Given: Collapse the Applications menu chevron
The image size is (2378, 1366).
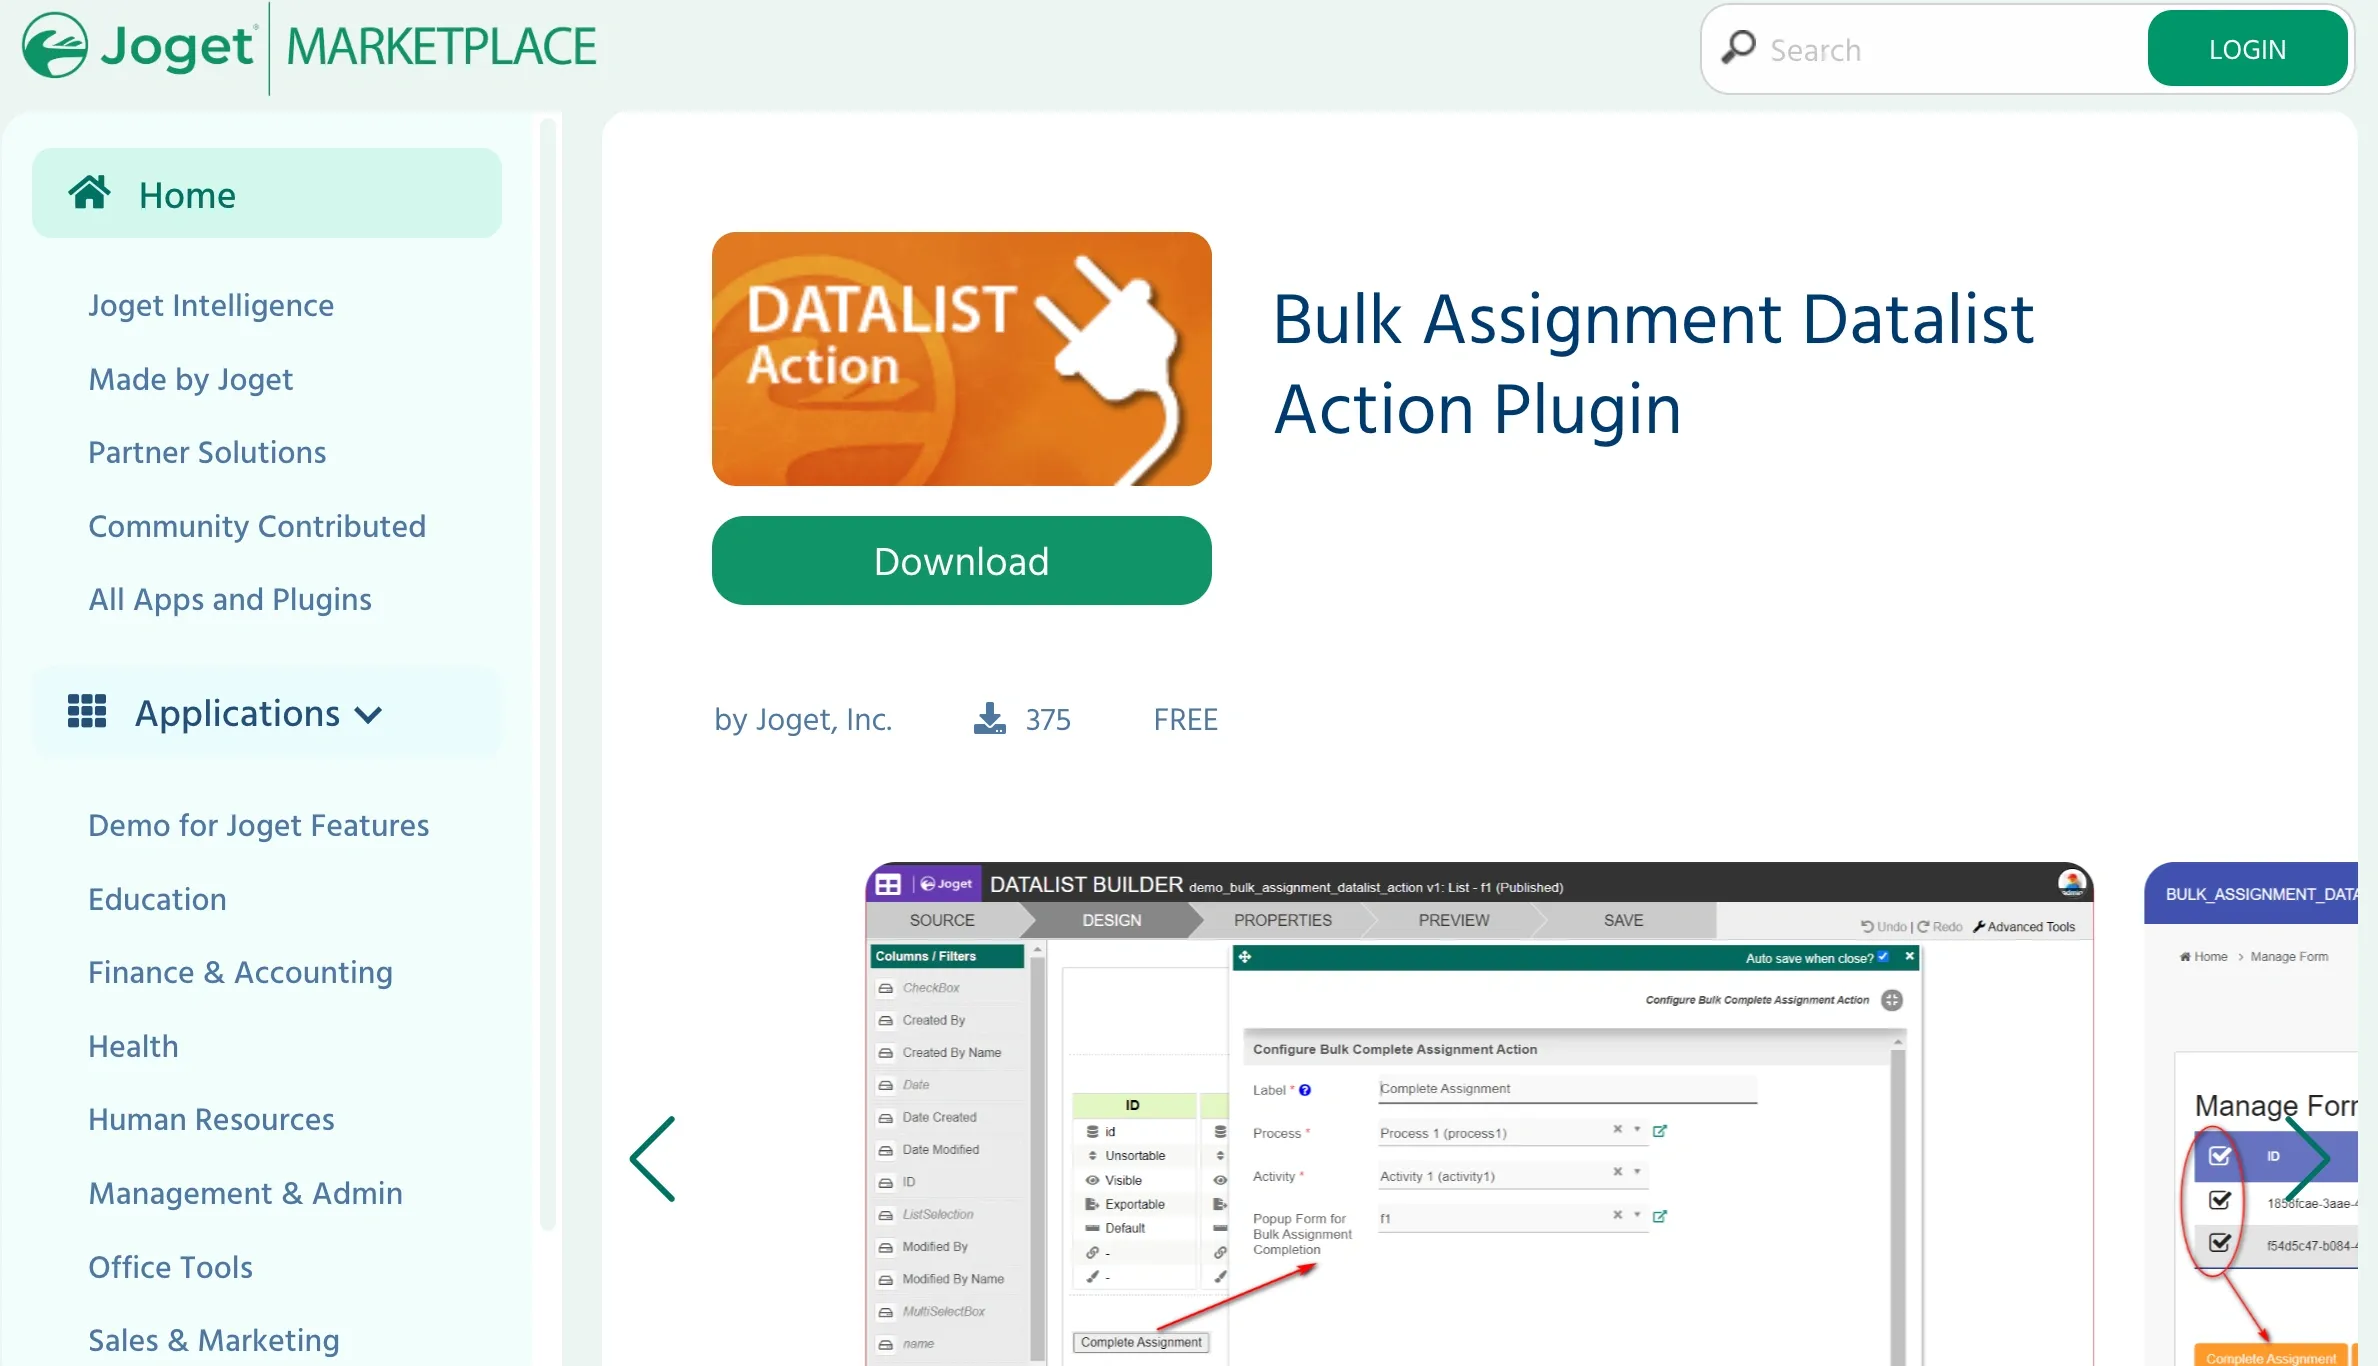Looking at the screenshot, I should pyautogui.click(x=369, y=715).
